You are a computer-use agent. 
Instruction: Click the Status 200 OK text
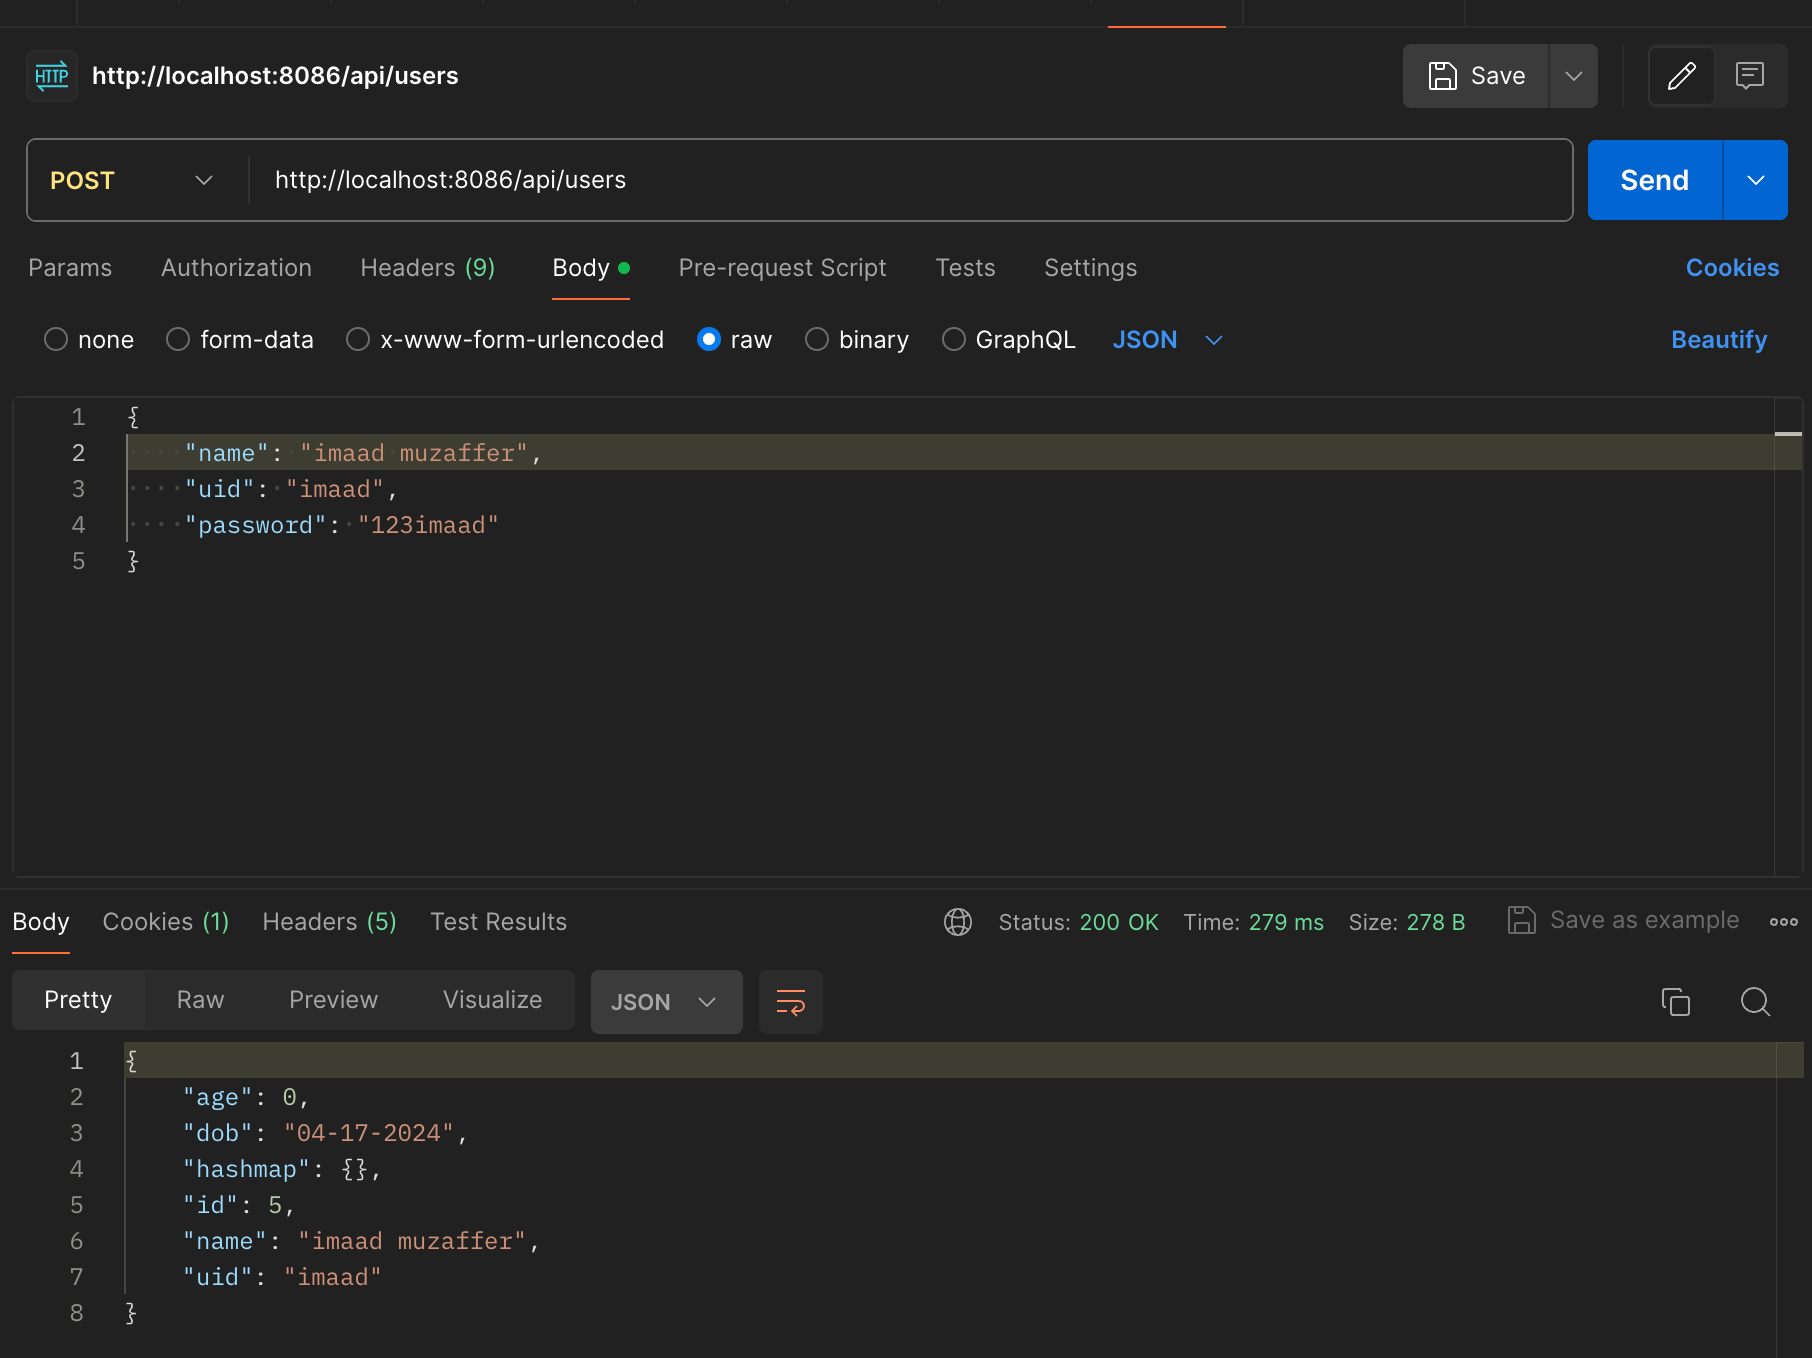1078,922
